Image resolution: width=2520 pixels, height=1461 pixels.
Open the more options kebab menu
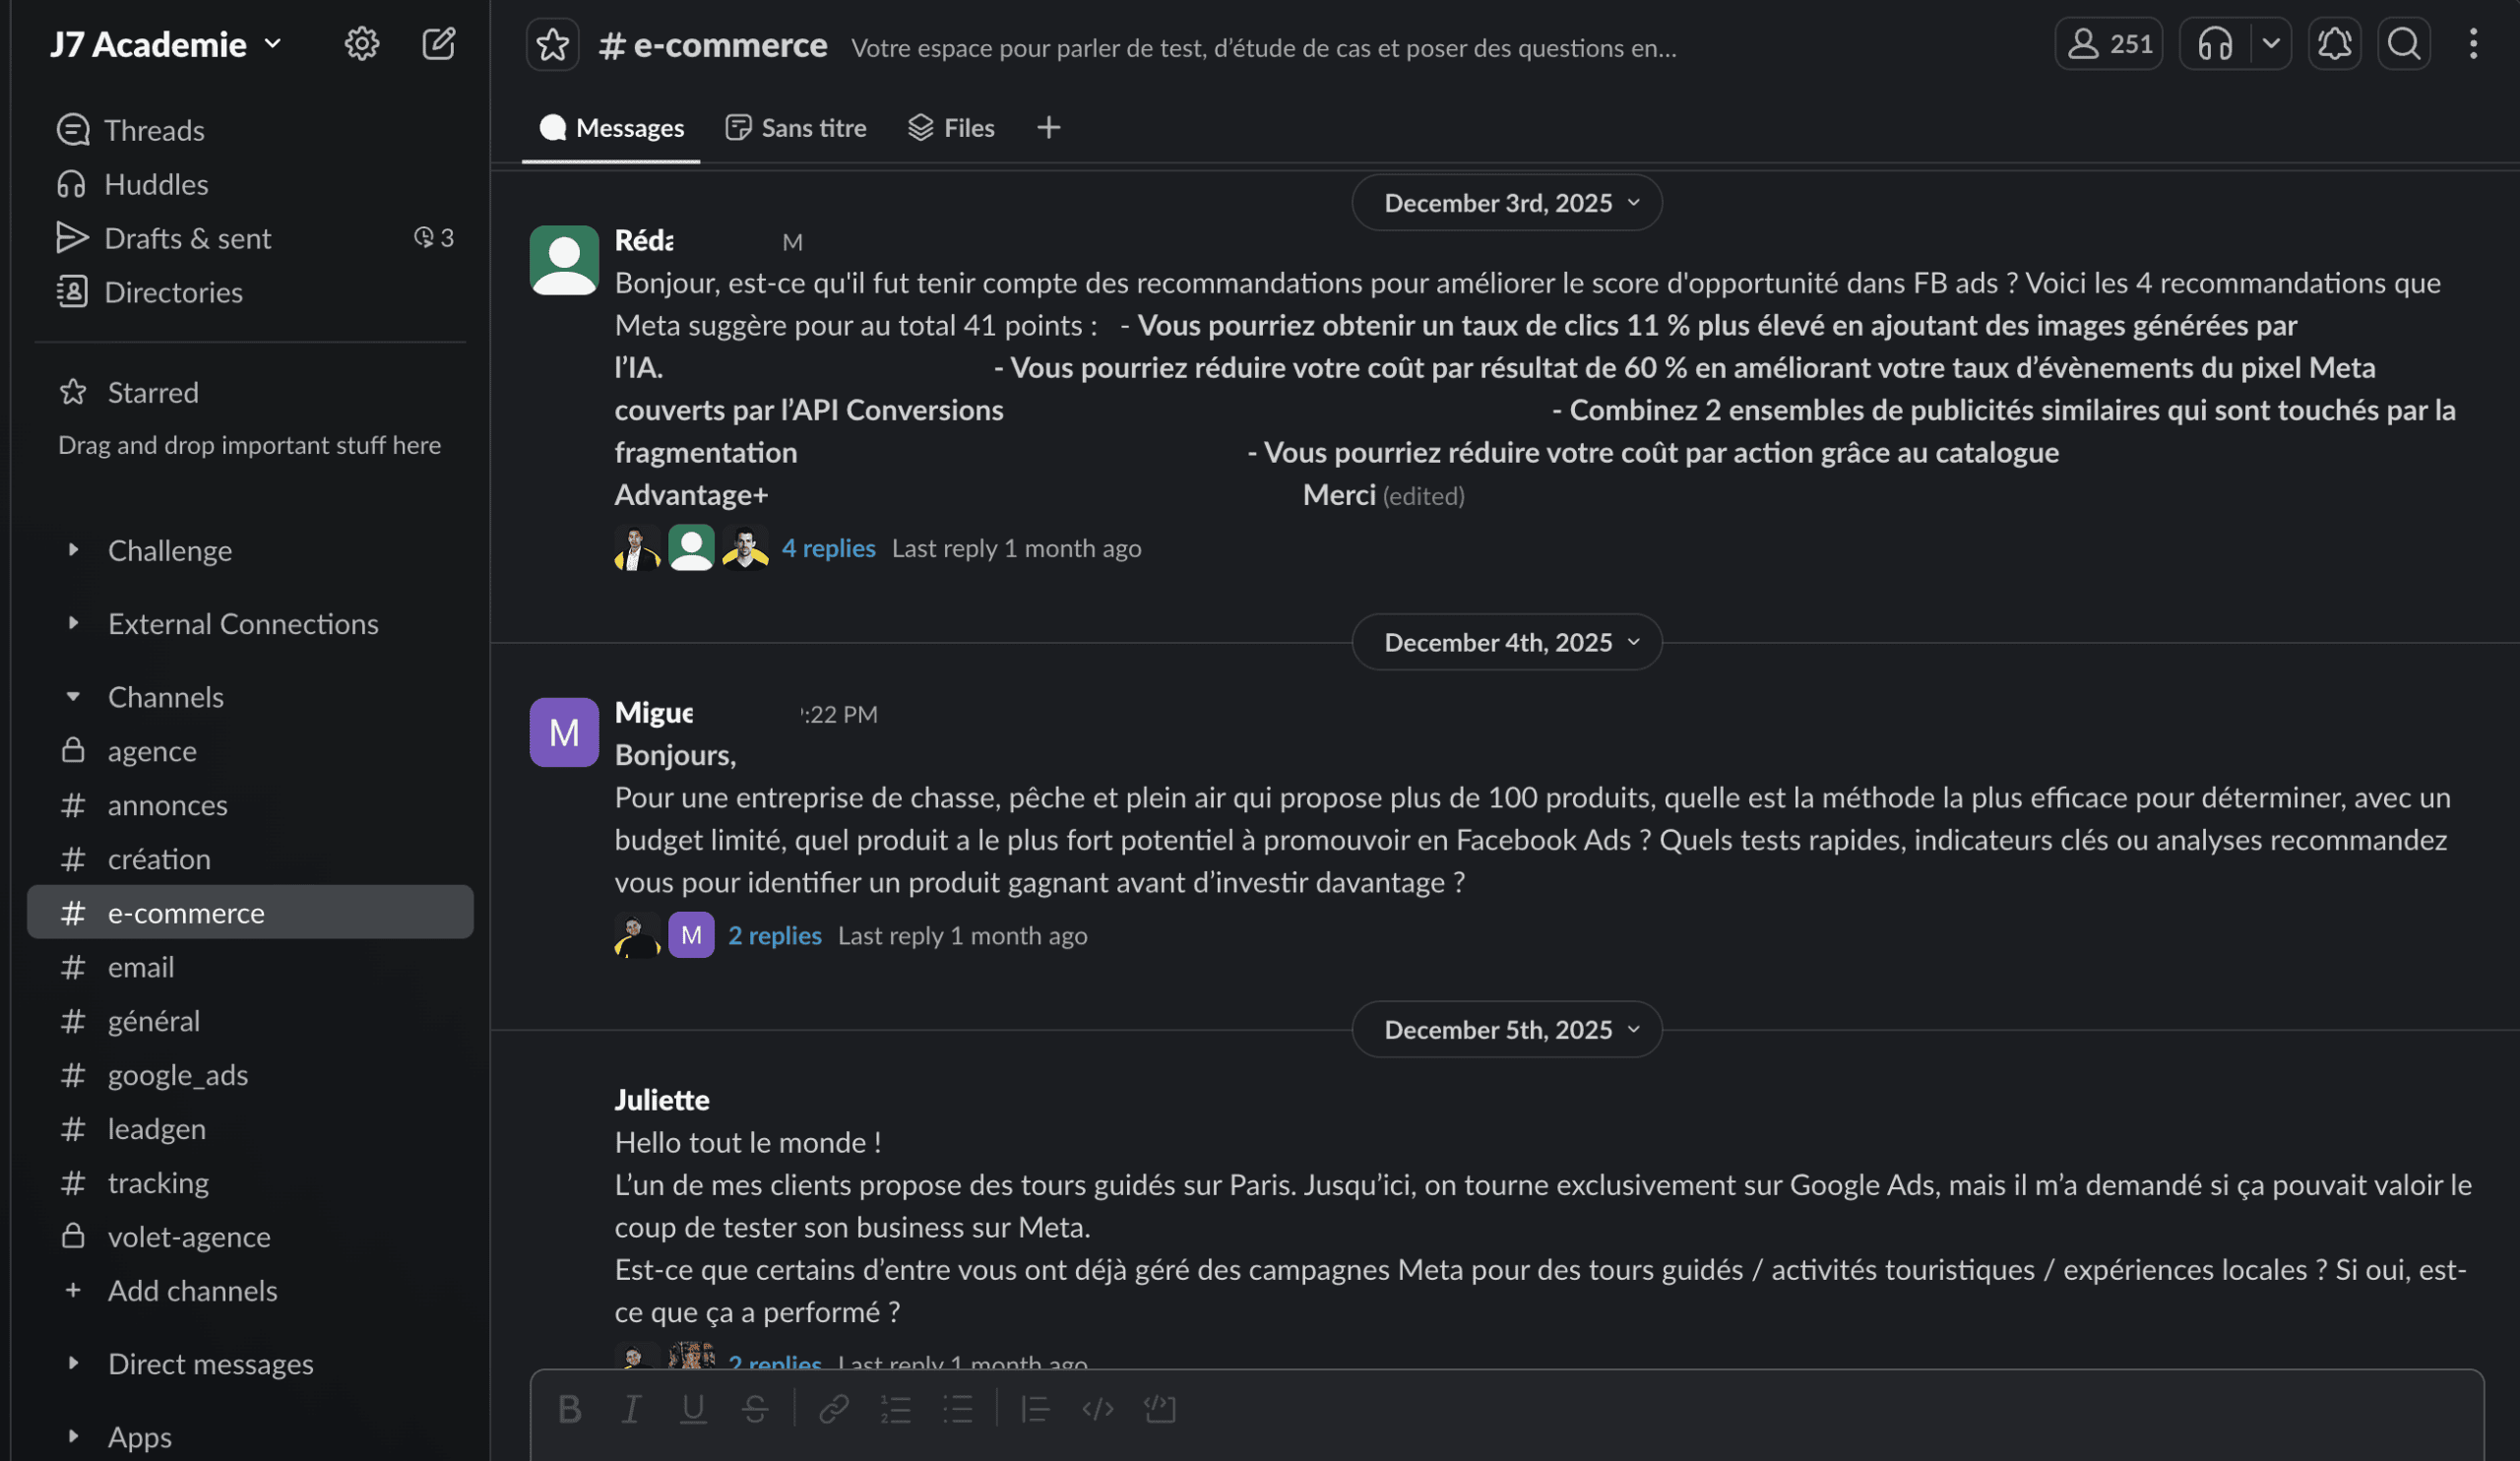pyautogui.click(x=2472, y=44)
